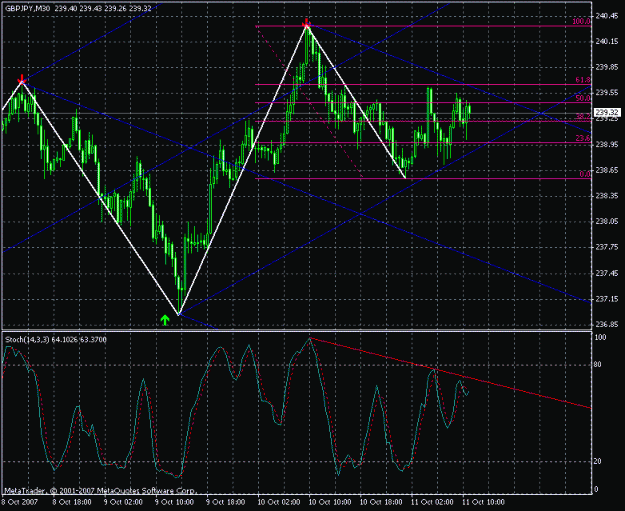This screenshot has height=511, width=625.
Task: Click the 11 Oct 10:00 time label
Action: pyautogui.click(x=483, y=502)
